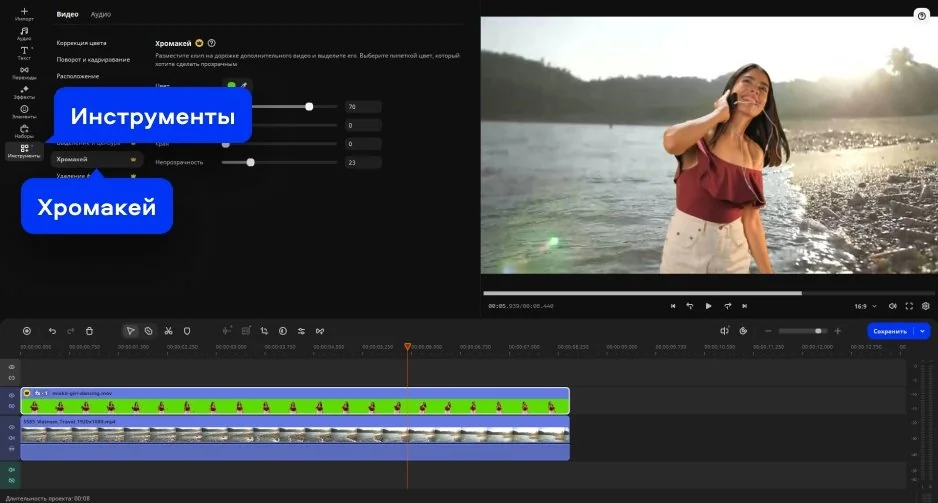Zoom out timeline with minus icon
The width and height of the screenshot is (938, 503).
[768, 331]
